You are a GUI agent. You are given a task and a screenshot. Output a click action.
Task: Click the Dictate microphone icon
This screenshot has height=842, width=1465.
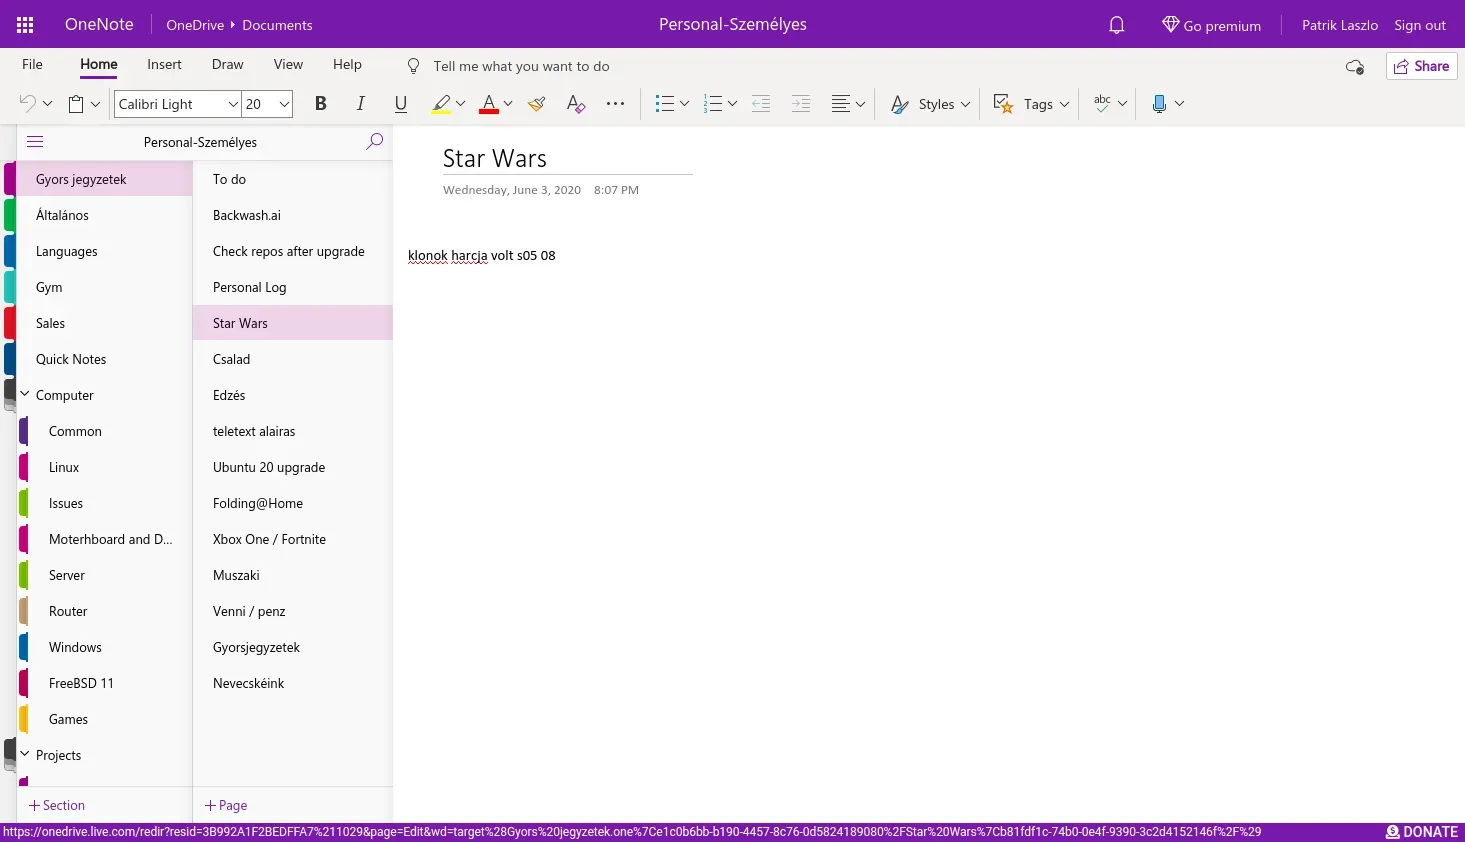(x=1159, y=103)
